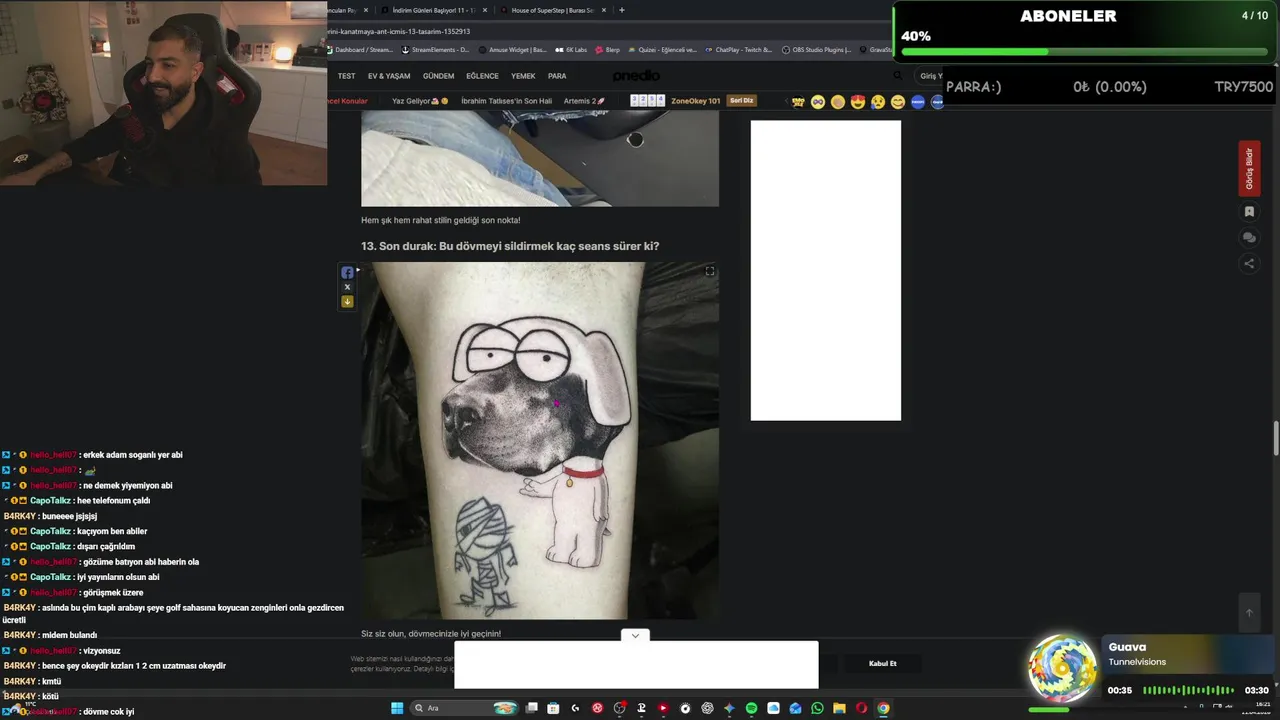Open 'Quizei - Eğlenceli' bookmark

coord(663,49)
